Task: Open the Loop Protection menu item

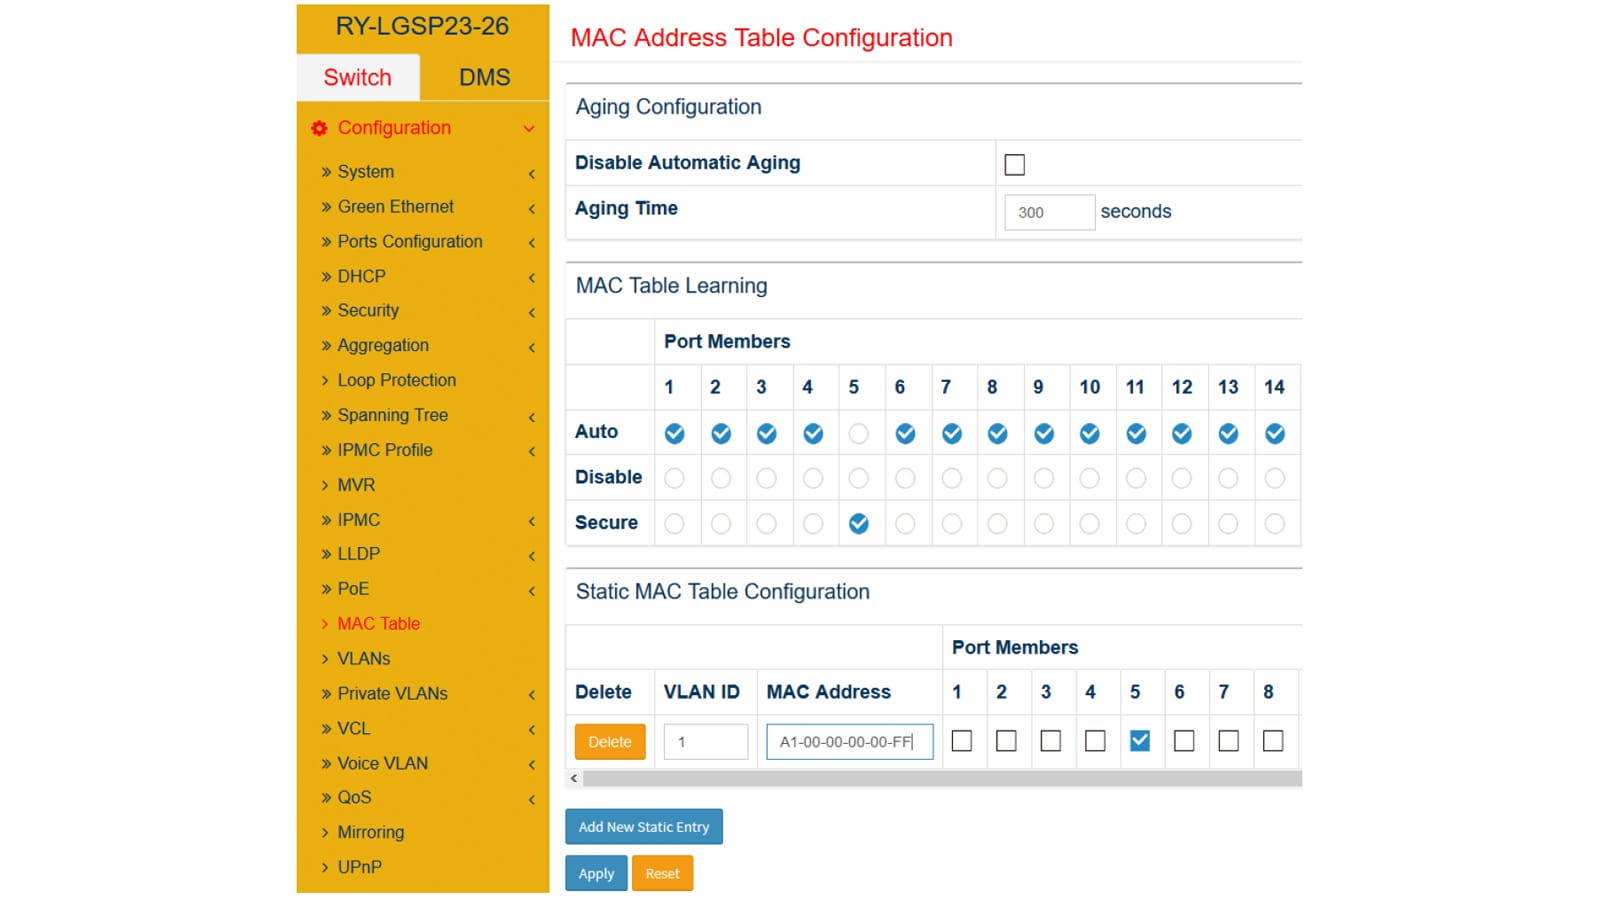Action: pyautogui.click(x=396, y=381)
